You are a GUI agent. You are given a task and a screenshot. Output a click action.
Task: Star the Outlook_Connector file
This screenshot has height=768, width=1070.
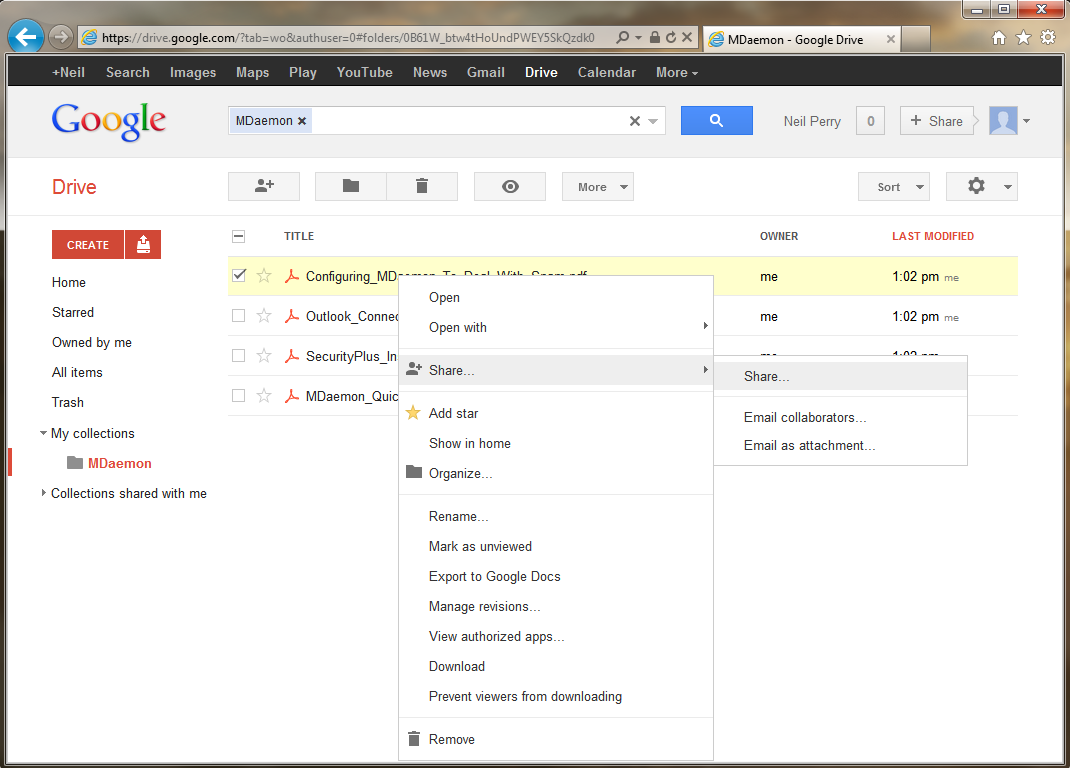click(x=263, y=316)
